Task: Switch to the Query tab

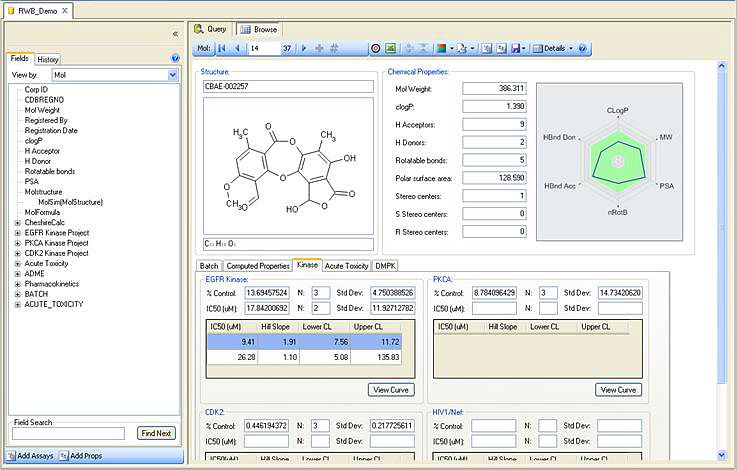Action: [x=213, y=30]
